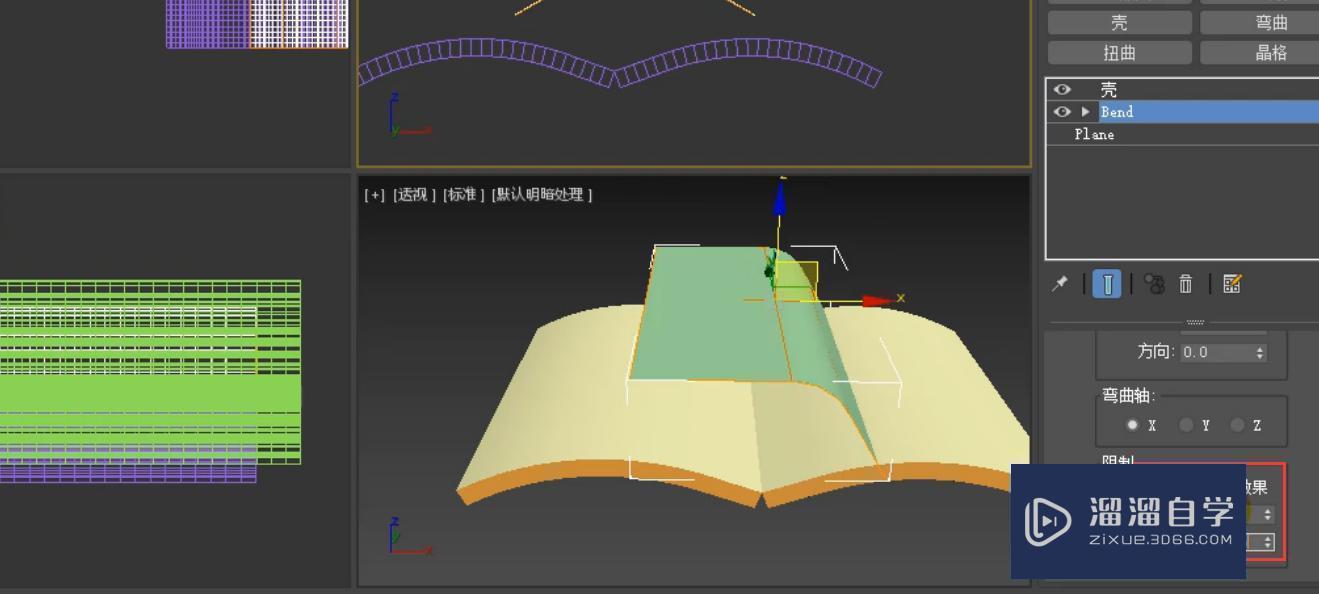Open Configure Modifier Sets icon
This screenshot has width=1319, height=594.
(1232, 284)
